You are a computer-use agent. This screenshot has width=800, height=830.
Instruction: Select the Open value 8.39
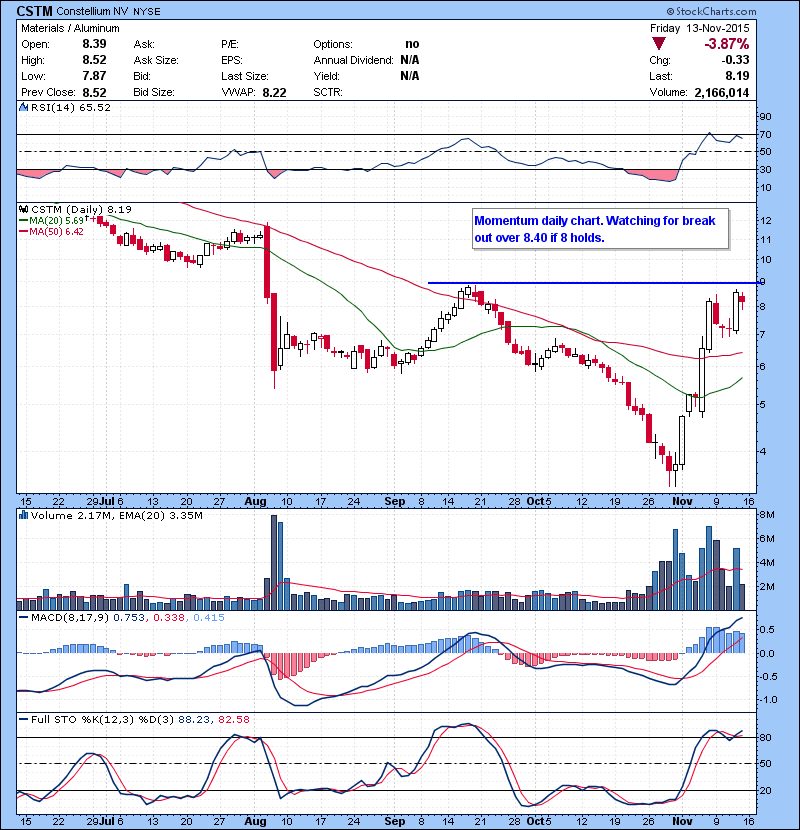point(94,44)
